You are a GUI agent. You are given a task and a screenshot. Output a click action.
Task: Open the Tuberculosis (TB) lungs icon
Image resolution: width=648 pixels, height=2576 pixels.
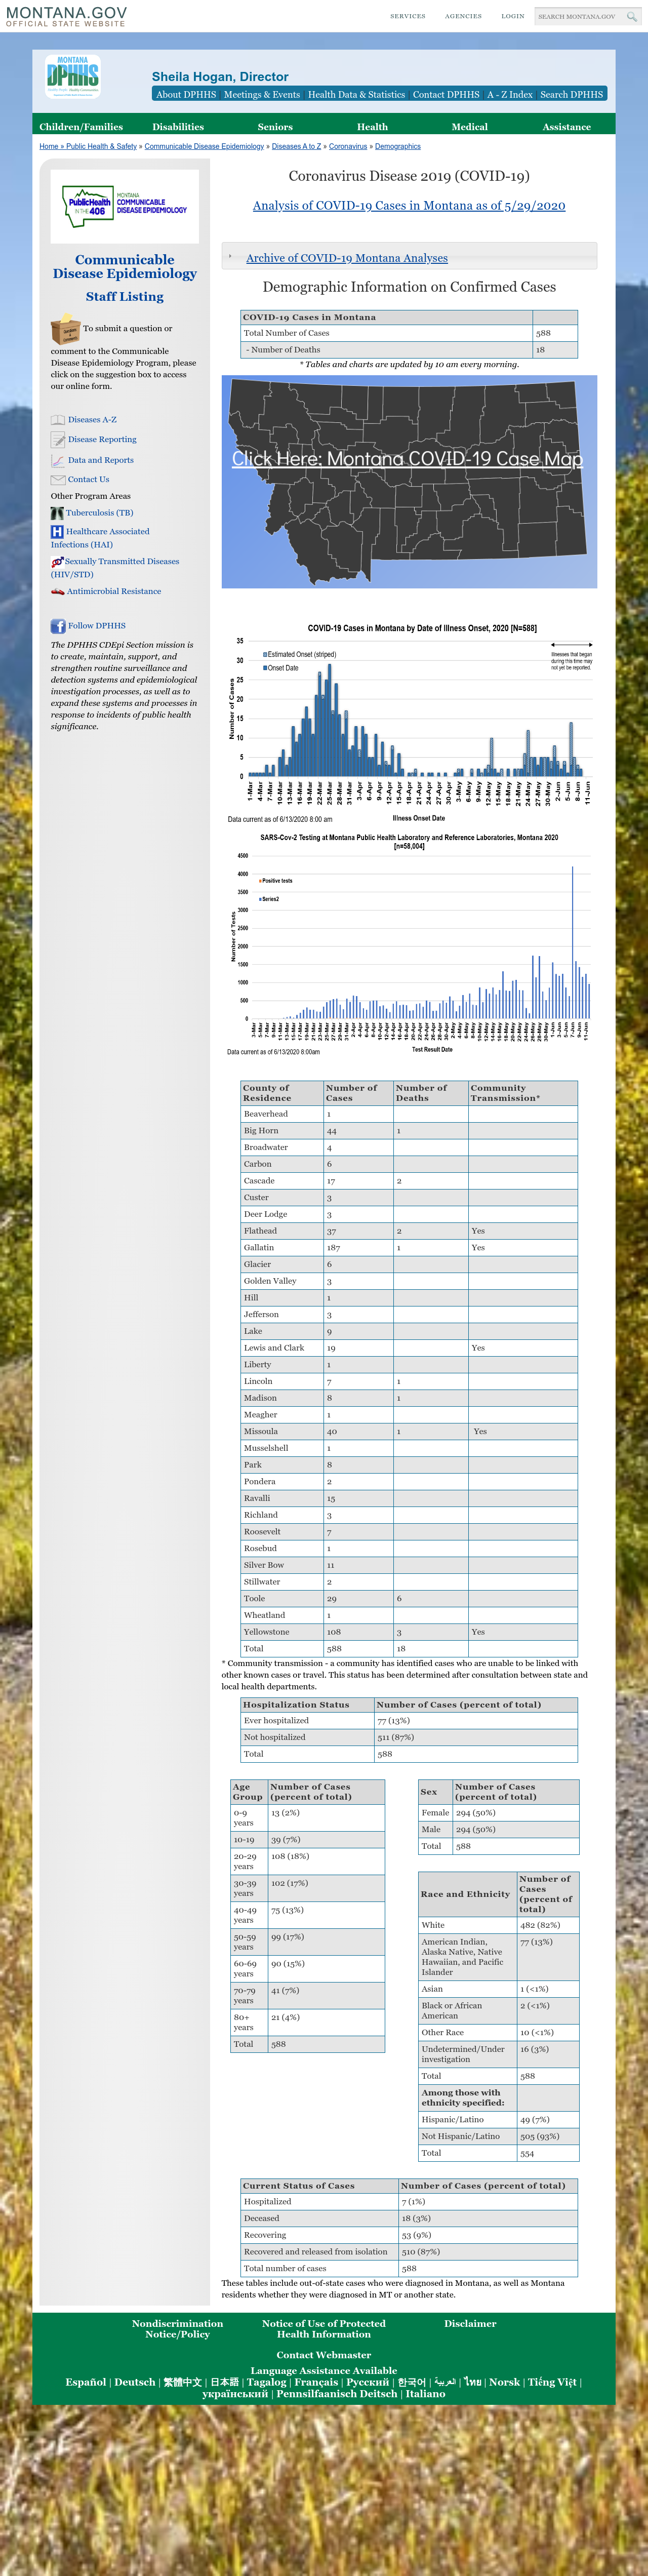[57, 513]
